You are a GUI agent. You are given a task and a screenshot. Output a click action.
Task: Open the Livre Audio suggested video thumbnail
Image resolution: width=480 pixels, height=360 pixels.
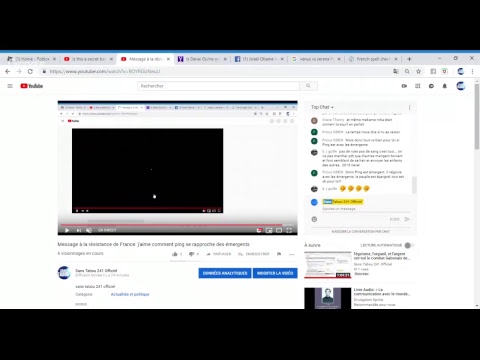(x=327, y=298)
